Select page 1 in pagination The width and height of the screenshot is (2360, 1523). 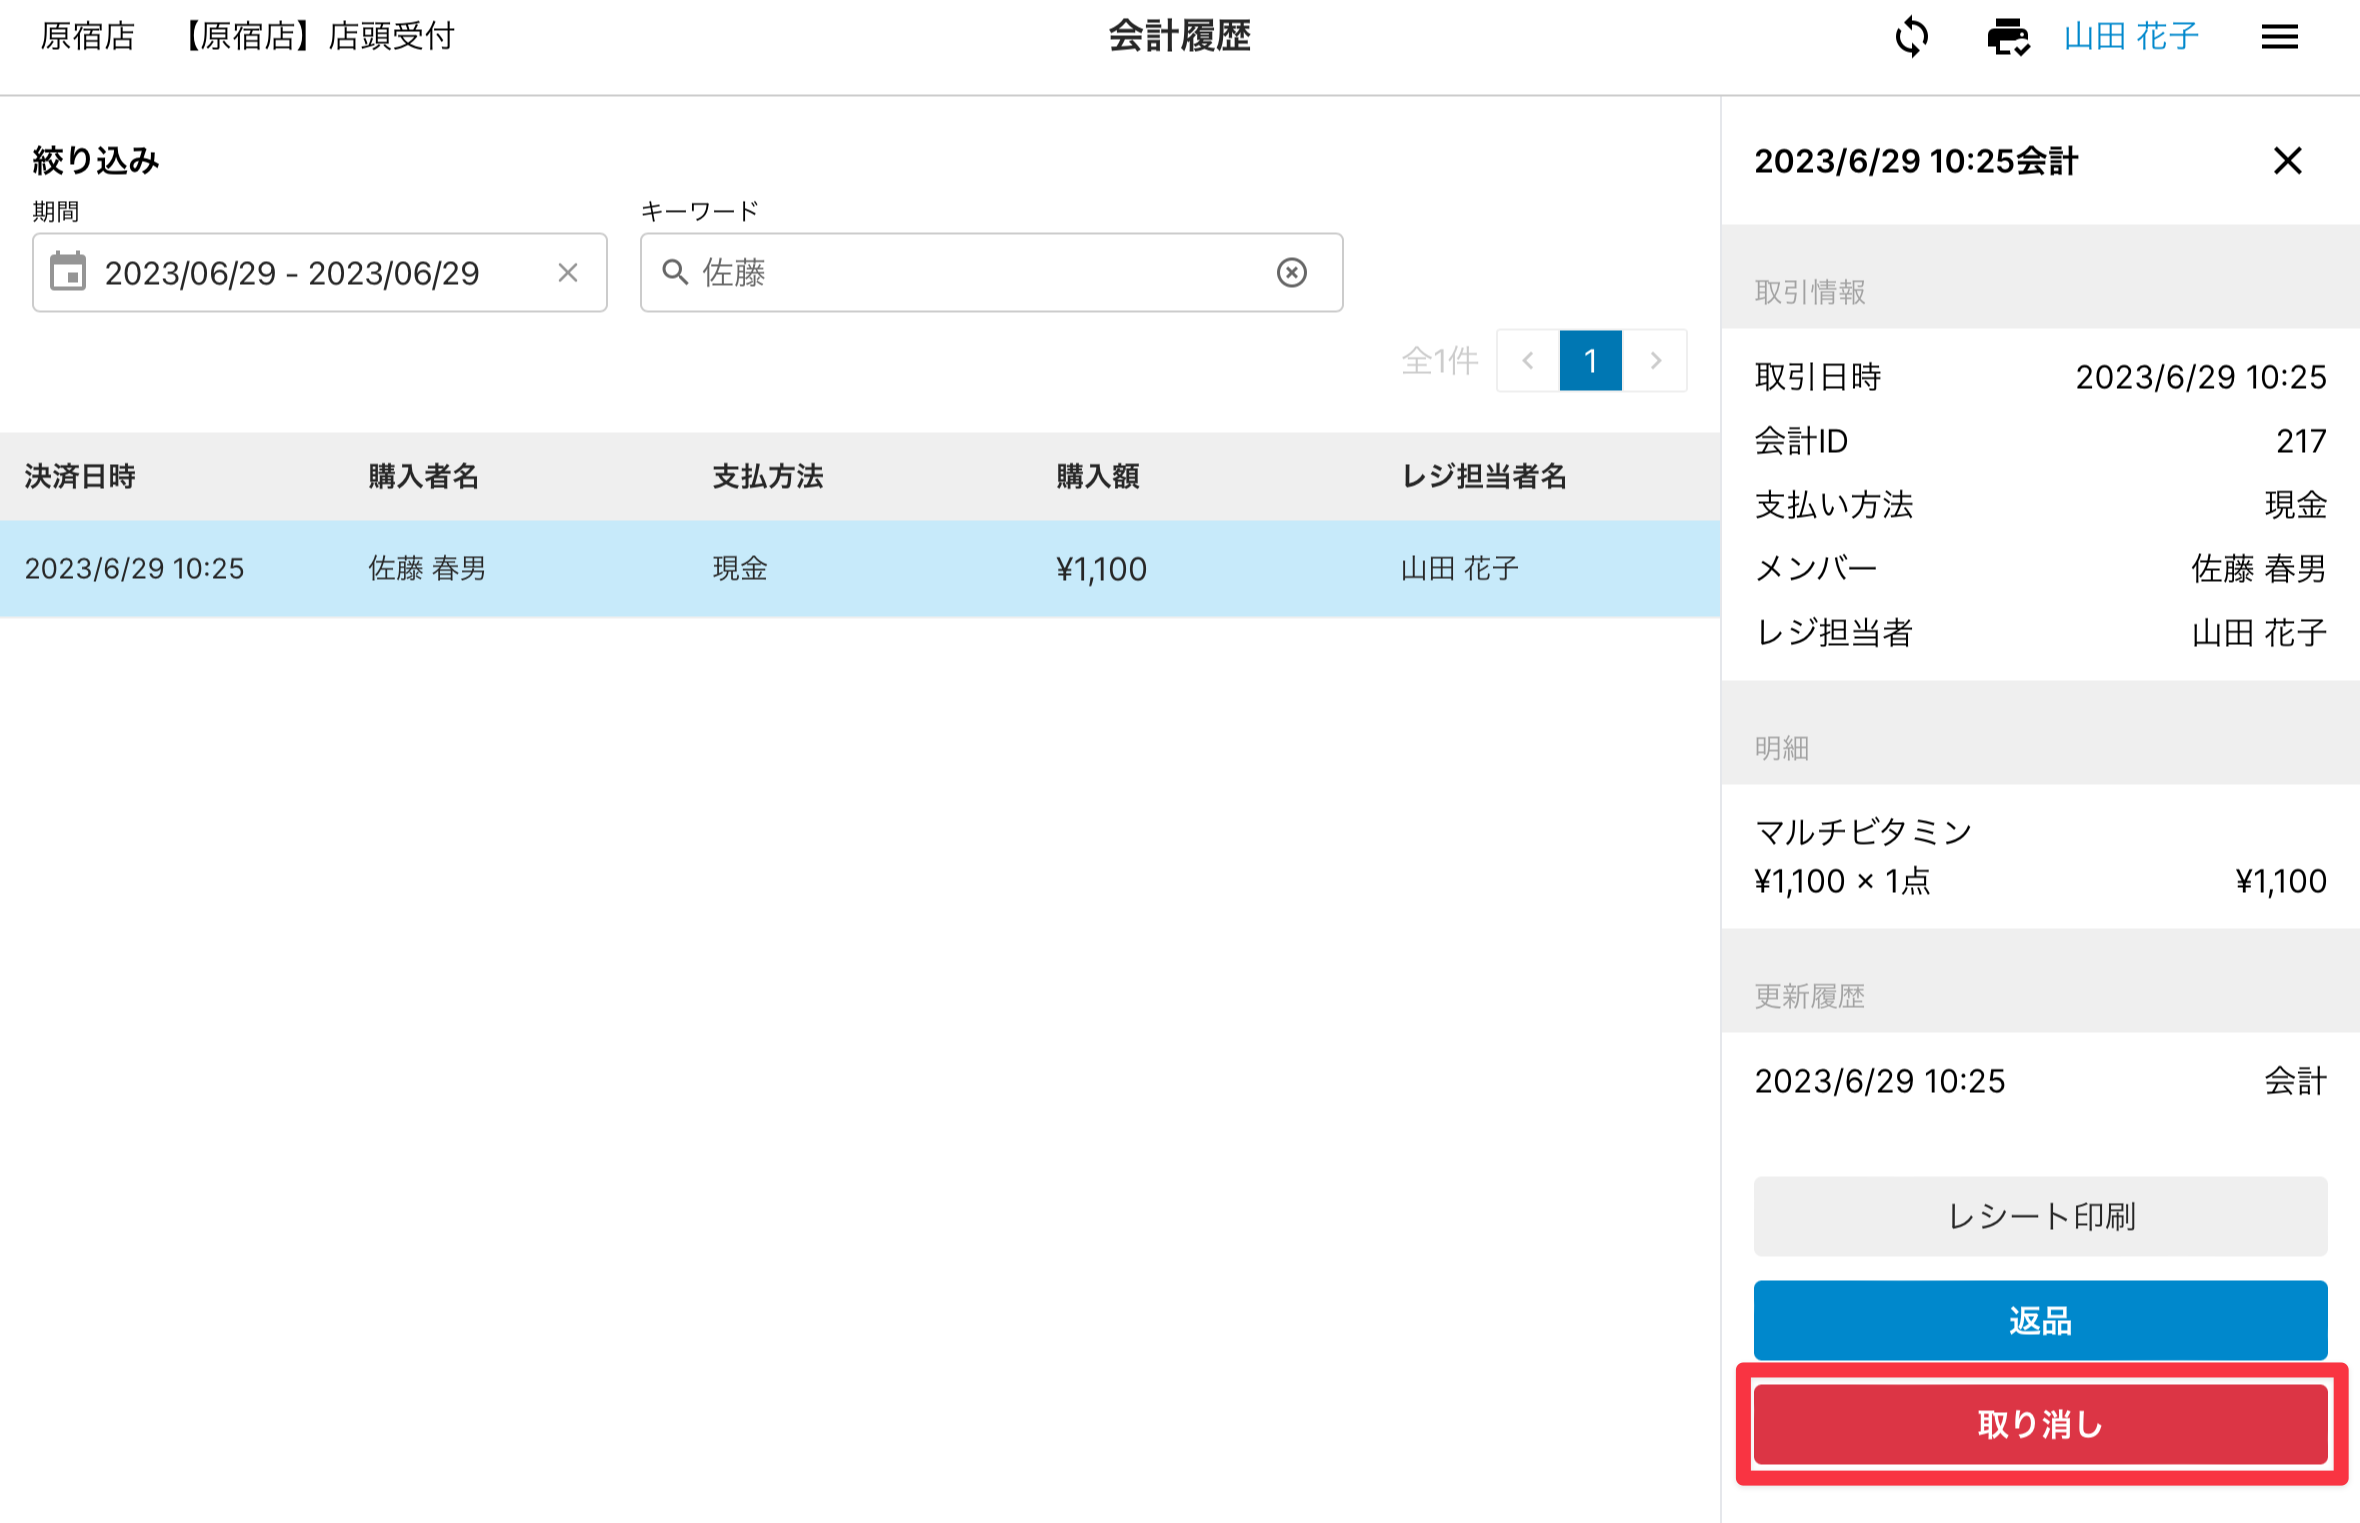point(1590,361)
